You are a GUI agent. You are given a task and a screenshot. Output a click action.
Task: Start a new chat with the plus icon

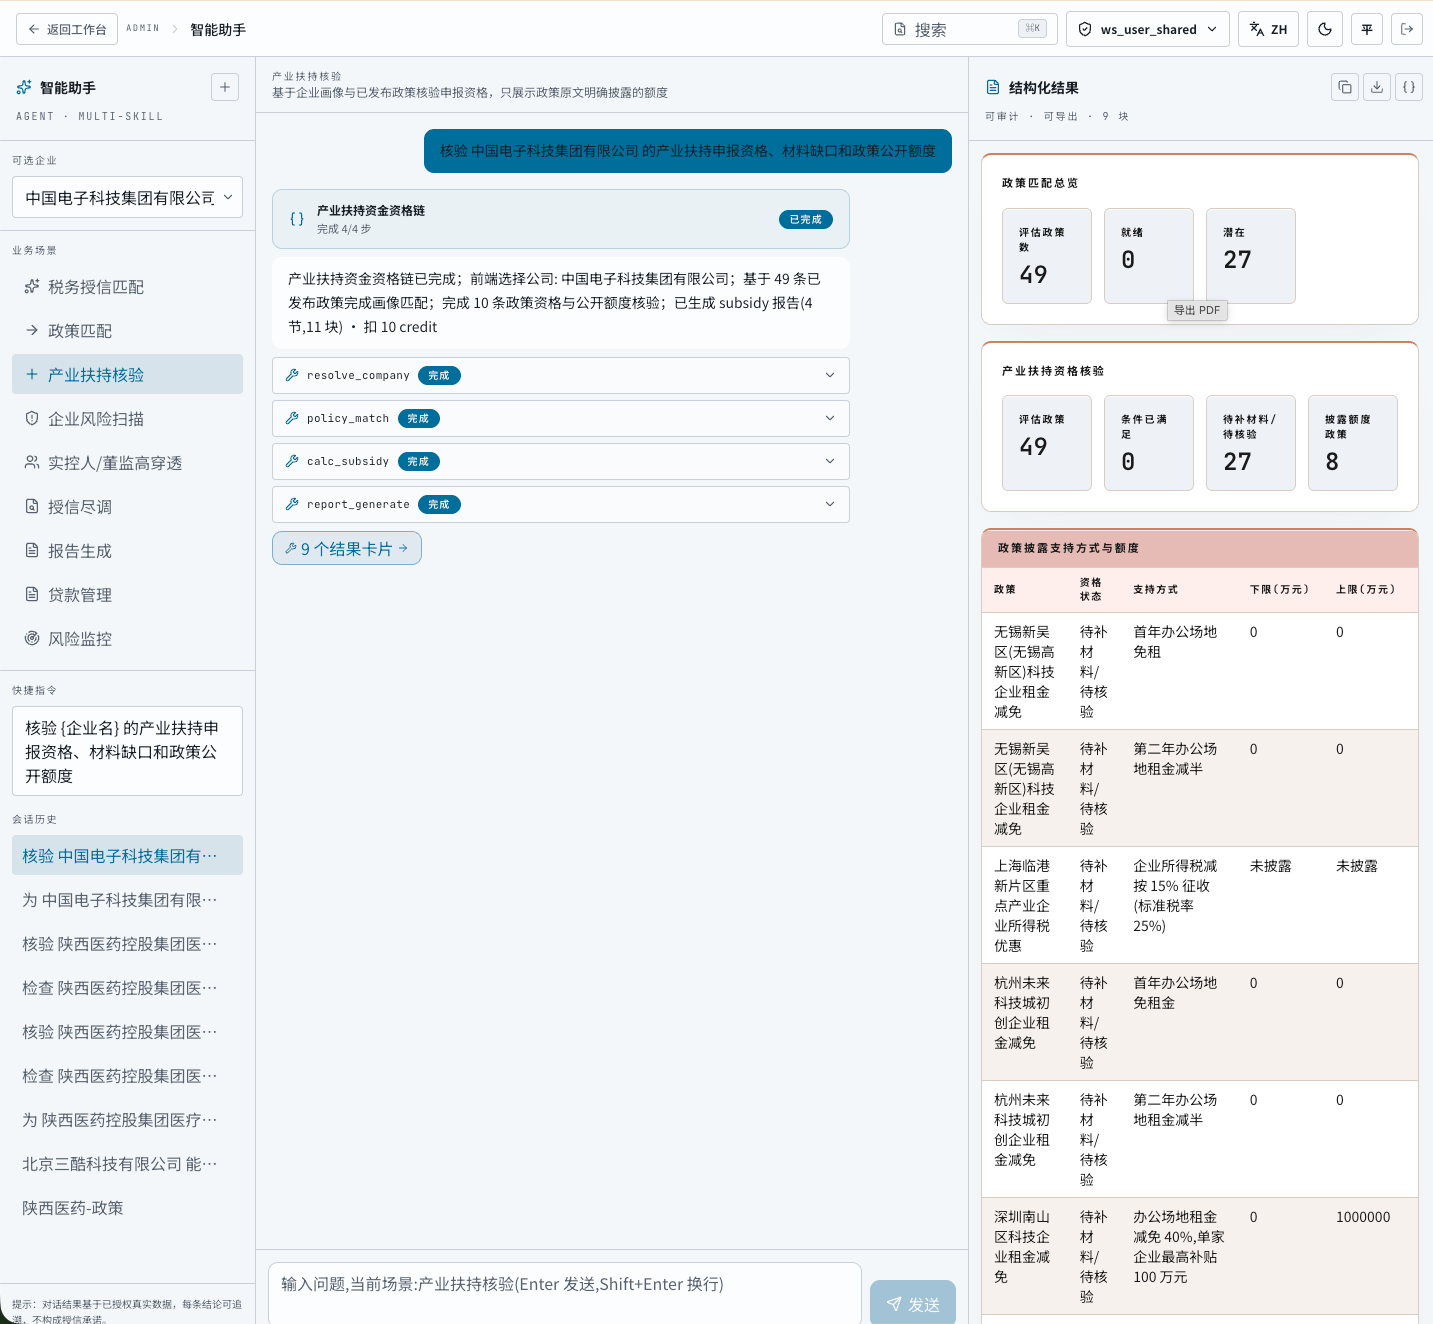[x=225, y=87]
